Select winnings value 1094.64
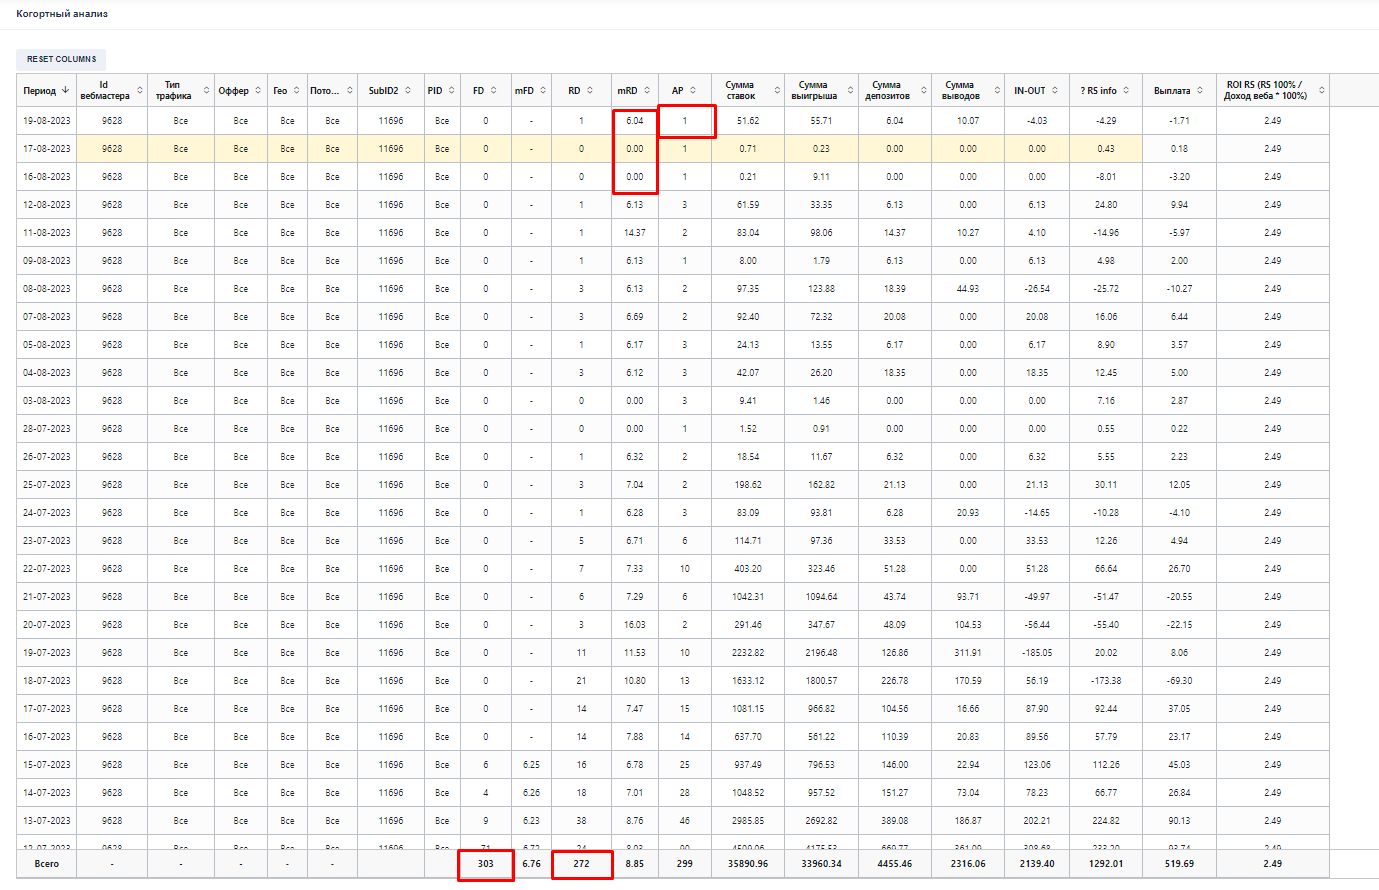The width and height of the screenshot is (1379, 890). point(821,597)
